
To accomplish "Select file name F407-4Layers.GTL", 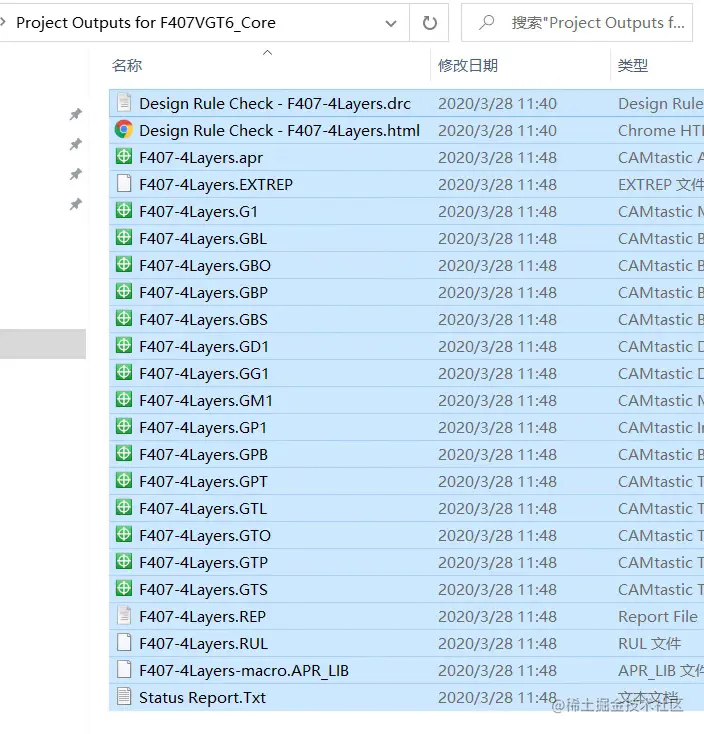I will (x=203, y=508).
